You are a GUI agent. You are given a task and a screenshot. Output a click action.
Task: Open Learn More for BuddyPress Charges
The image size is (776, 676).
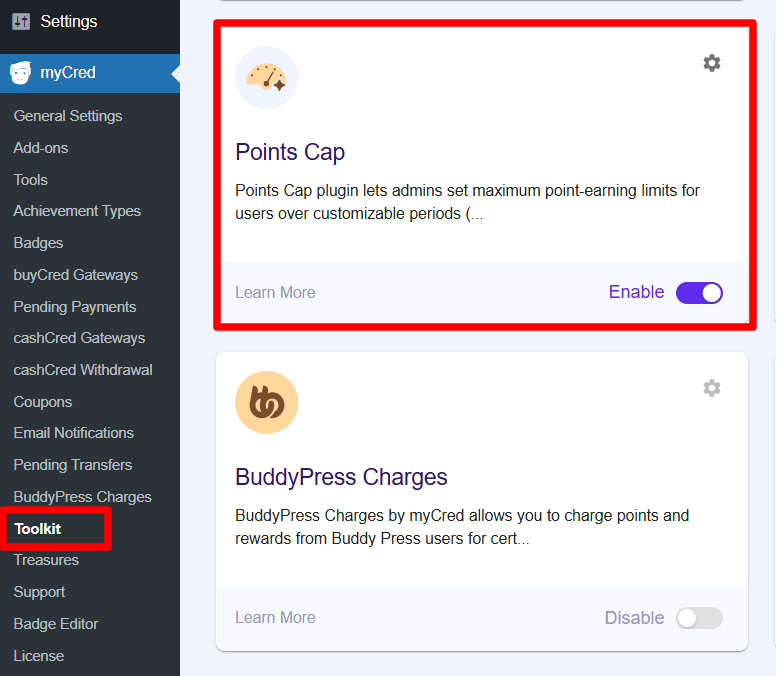click(275, 618)
